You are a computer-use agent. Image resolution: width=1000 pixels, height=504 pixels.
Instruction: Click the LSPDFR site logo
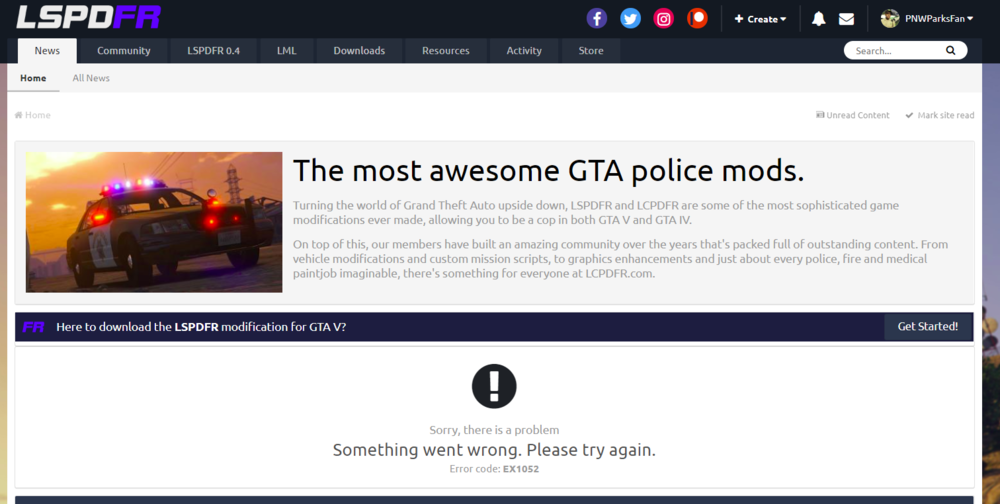[x=88, y=17]
